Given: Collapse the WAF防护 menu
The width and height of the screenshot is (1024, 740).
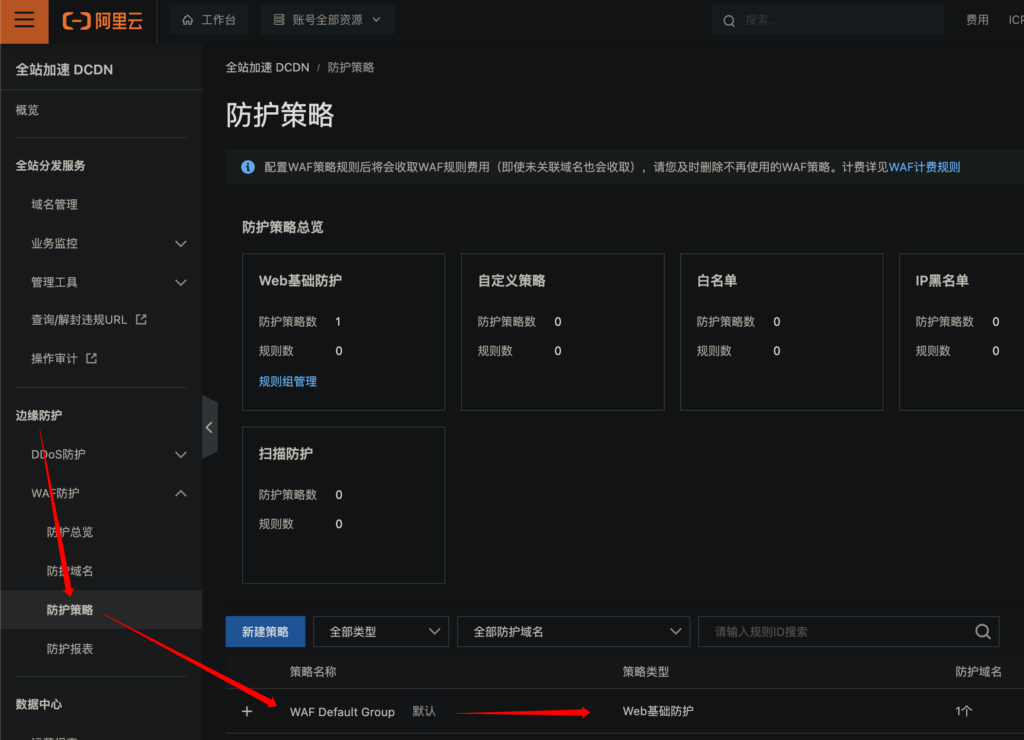Looking at the screenshot, I should coord(181,493).
